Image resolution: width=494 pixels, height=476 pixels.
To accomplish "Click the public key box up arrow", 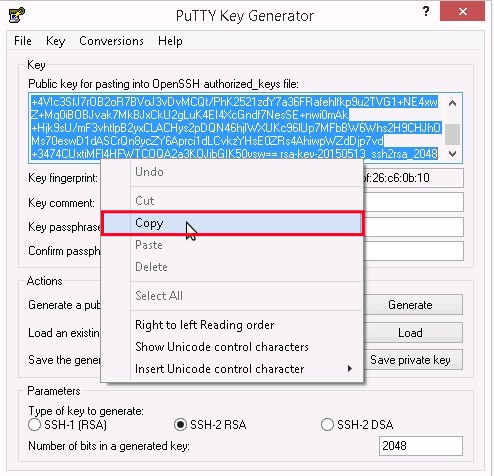I will [452, 103].
